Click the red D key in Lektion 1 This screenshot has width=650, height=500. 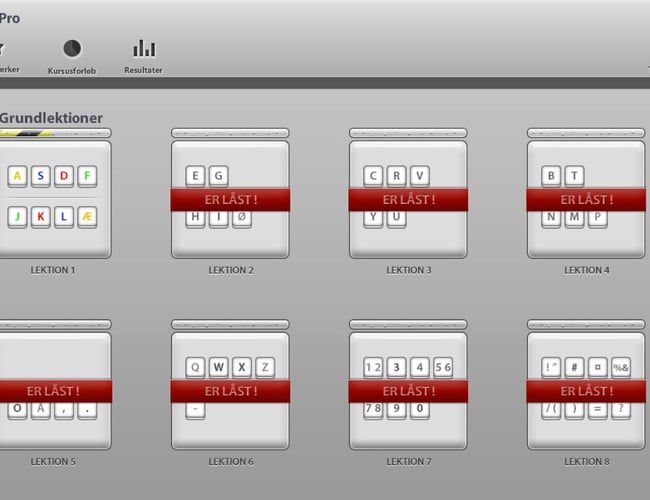coord(64,177)
